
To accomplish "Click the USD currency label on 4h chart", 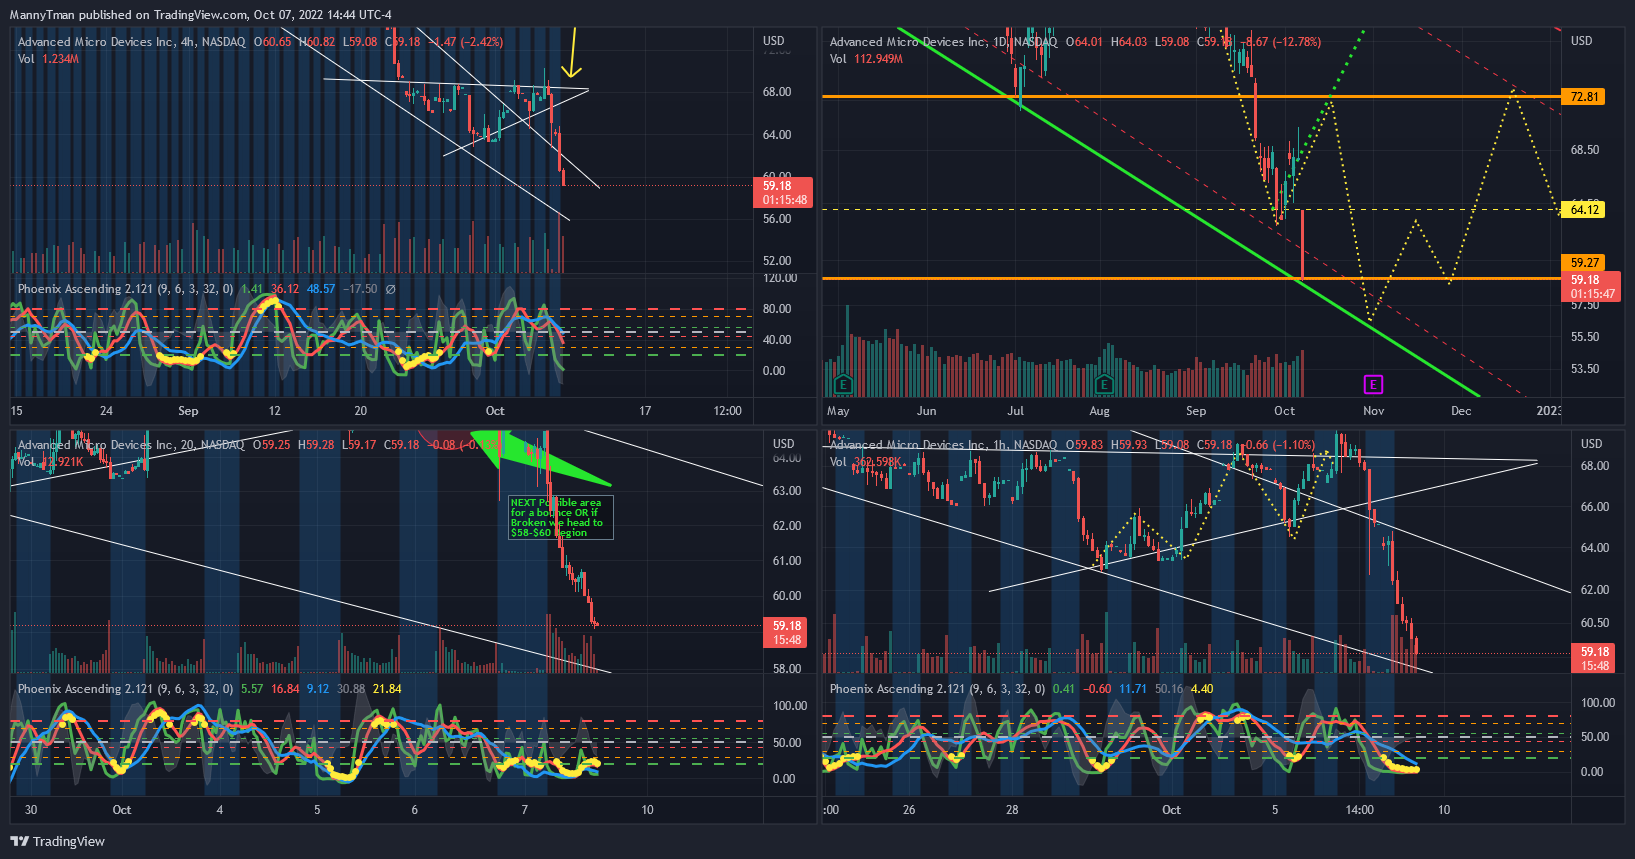I will 774,41.
